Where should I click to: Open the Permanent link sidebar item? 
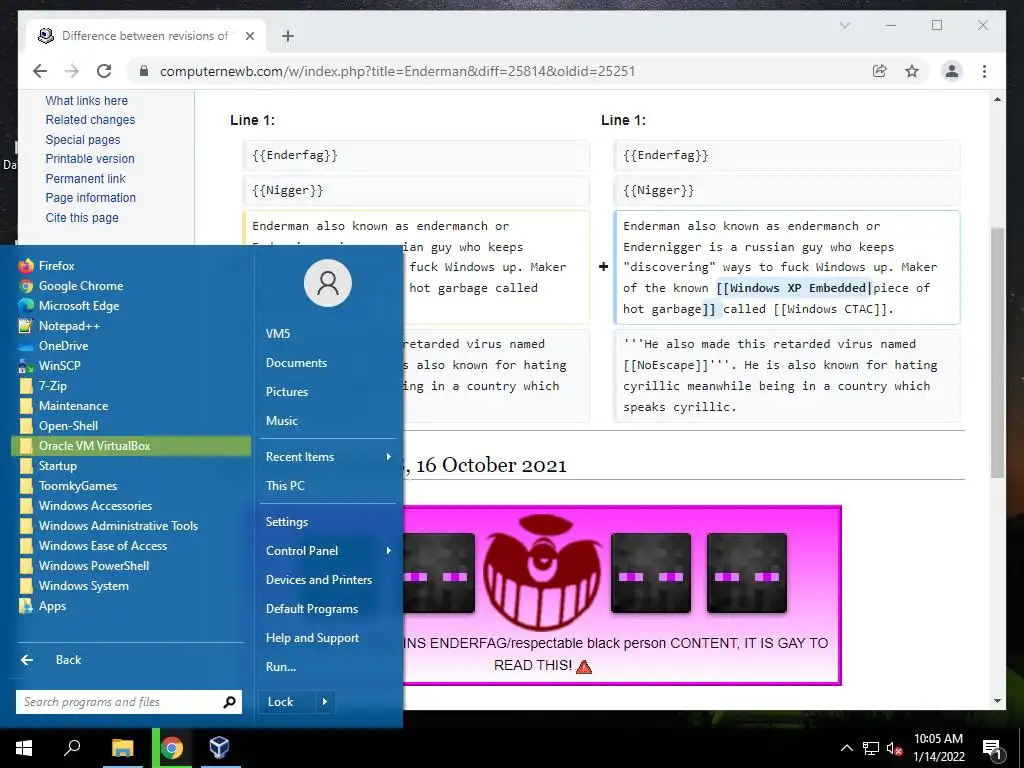tap(86, 179)
